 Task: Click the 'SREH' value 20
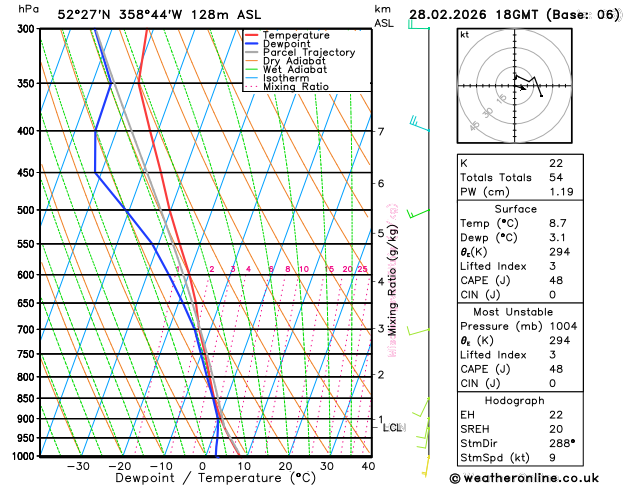pyautogui.click(x=556, y=429)
